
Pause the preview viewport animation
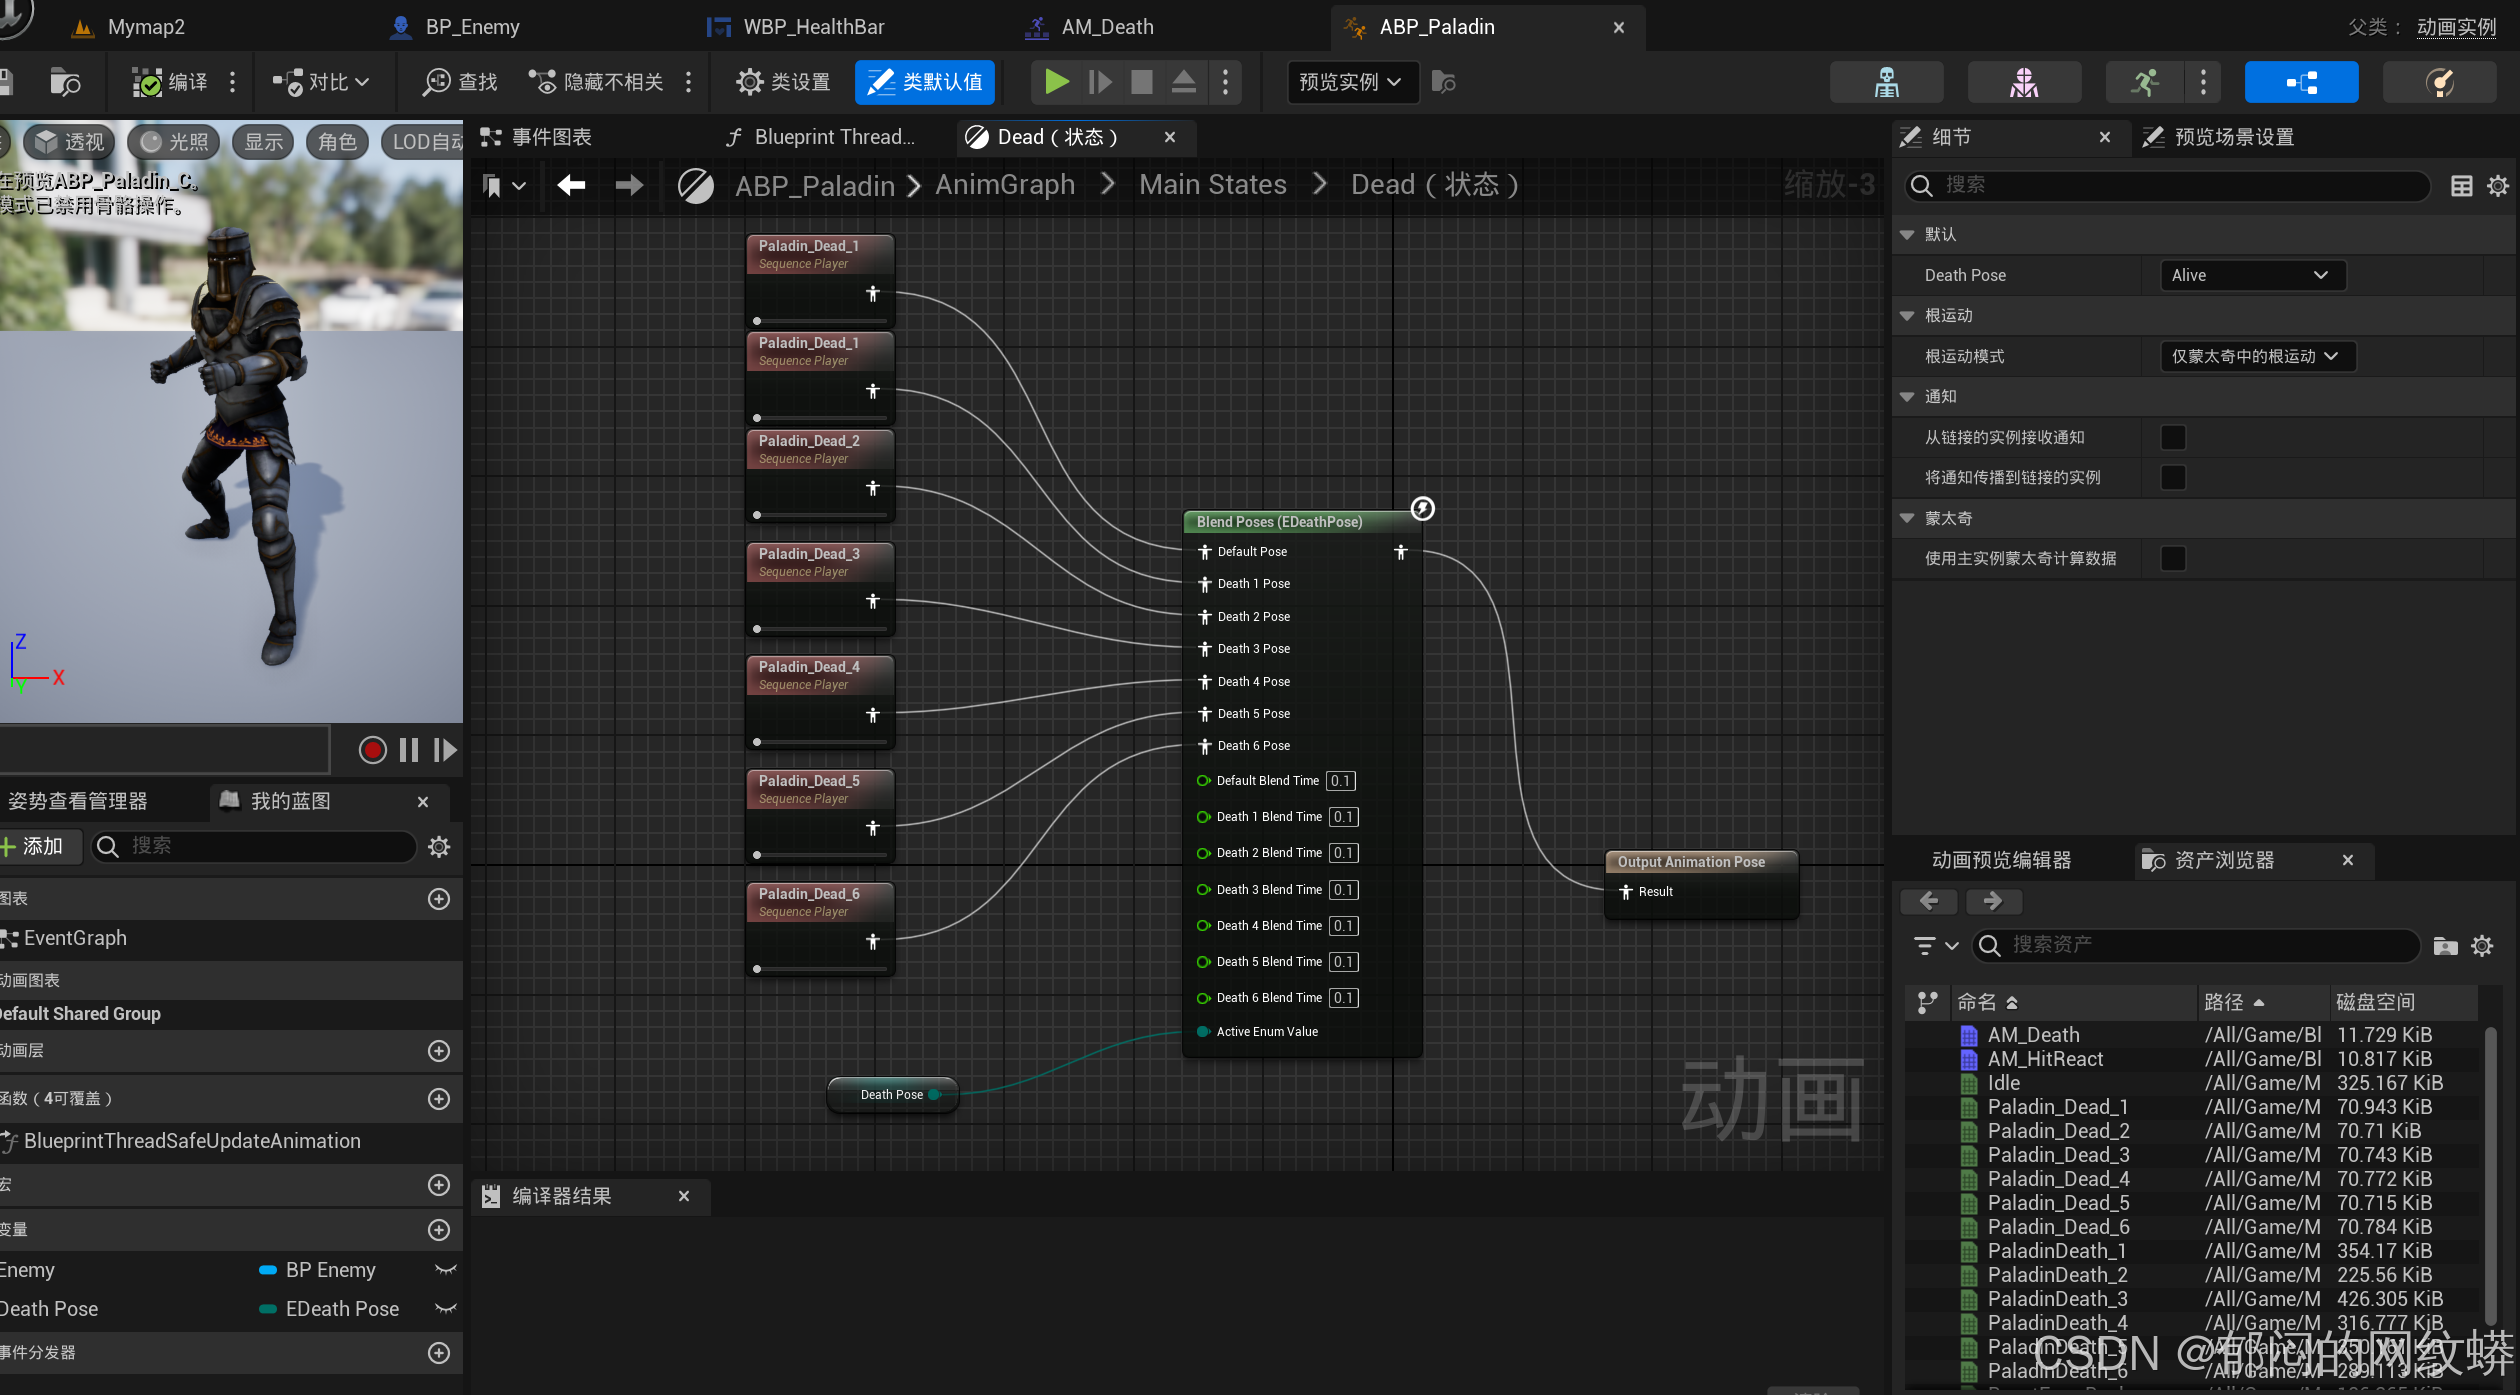click(408, 750)
